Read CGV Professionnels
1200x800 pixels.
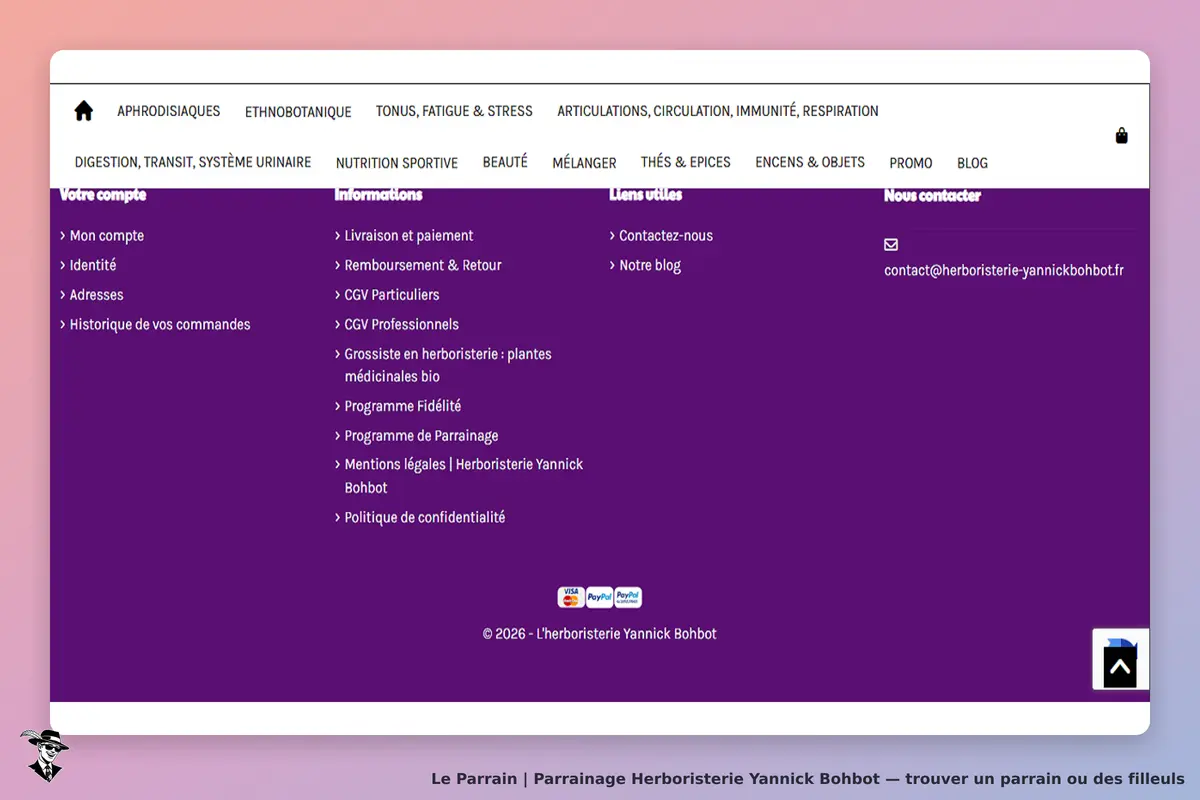402,324
